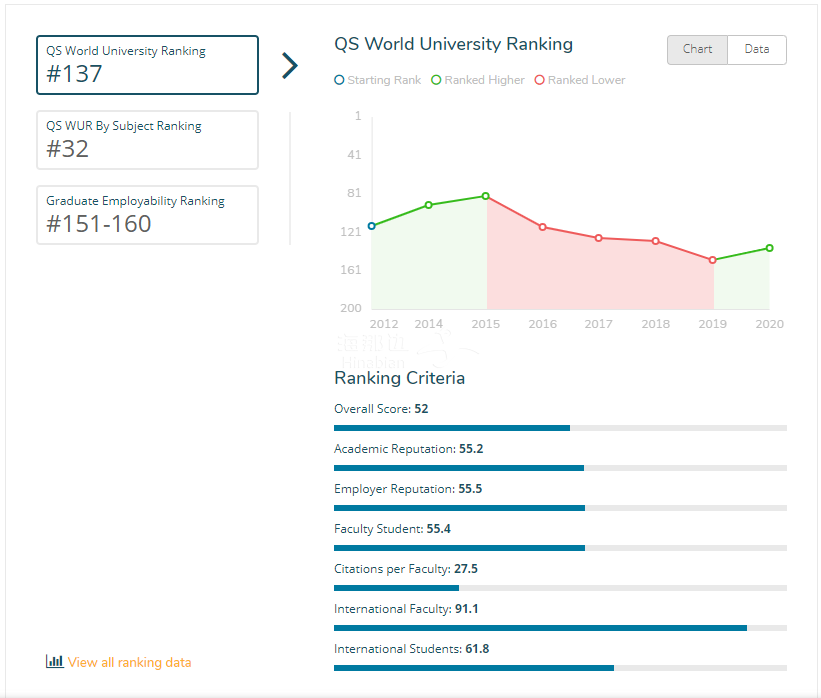This screenshot has width=821, height=698.
Task: Click the International Students progress bar
Action: coord(560,668)
